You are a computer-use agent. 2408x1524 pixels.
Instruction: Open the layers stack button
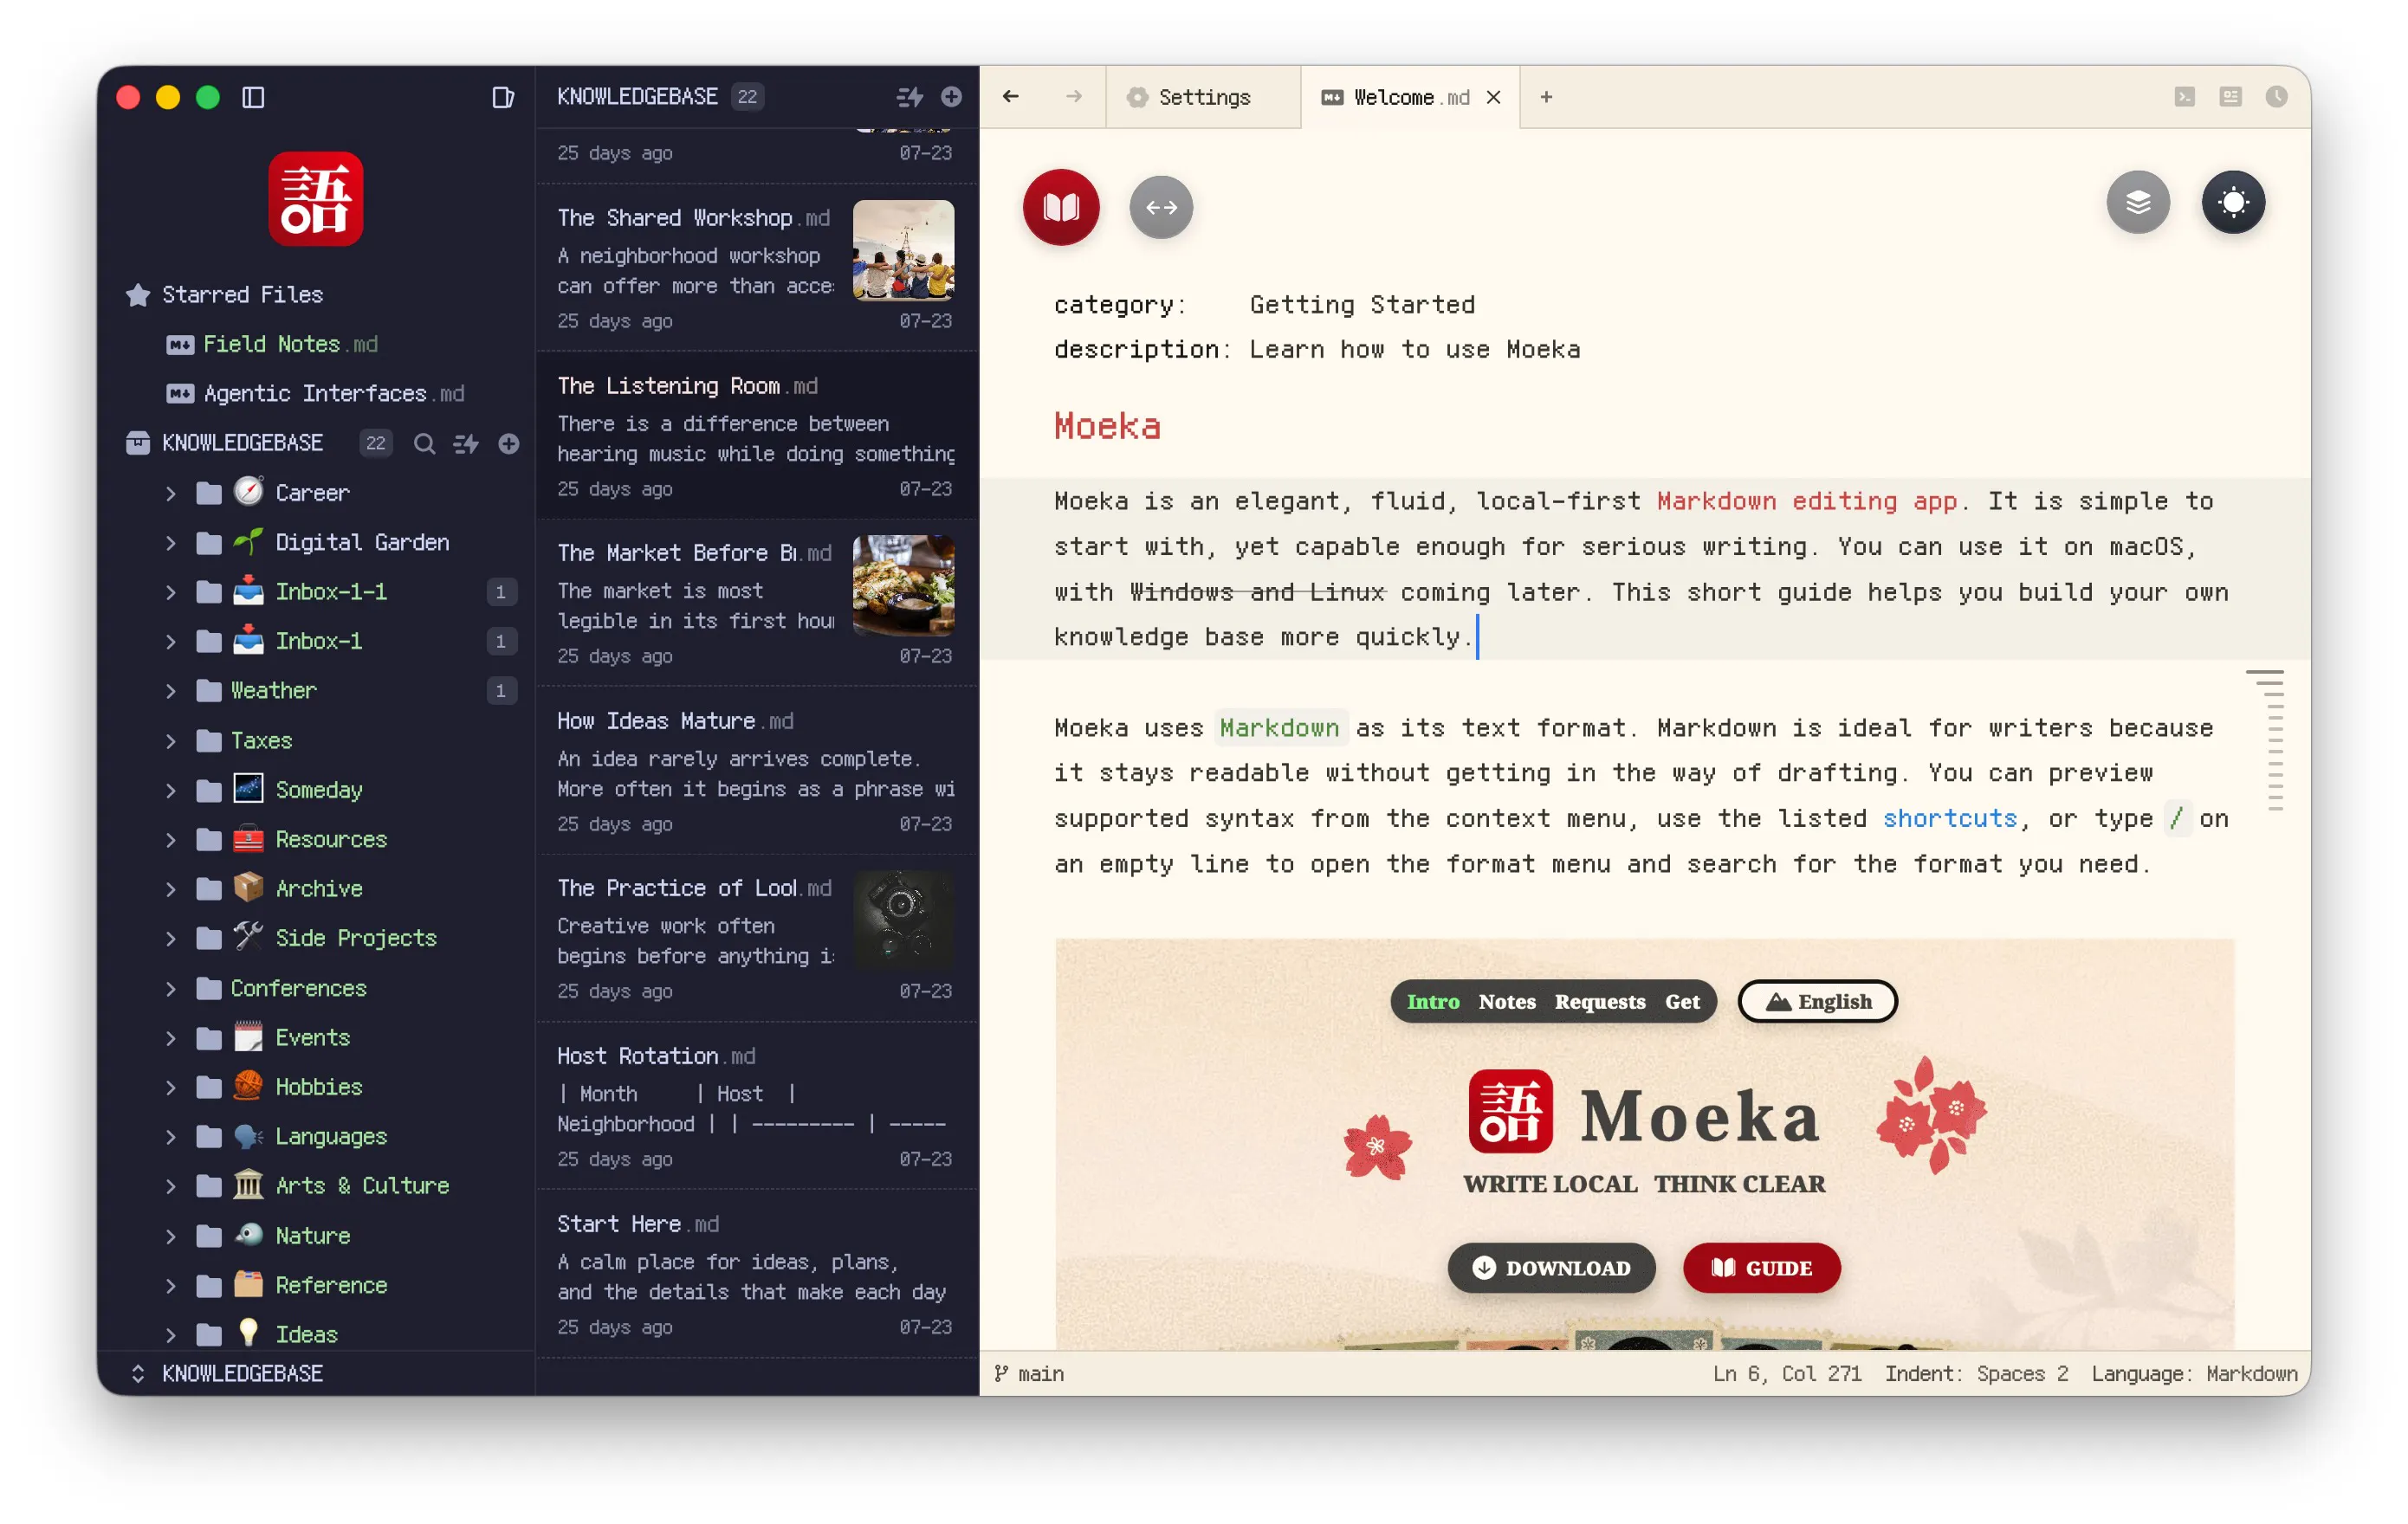tap(2138, 203)
